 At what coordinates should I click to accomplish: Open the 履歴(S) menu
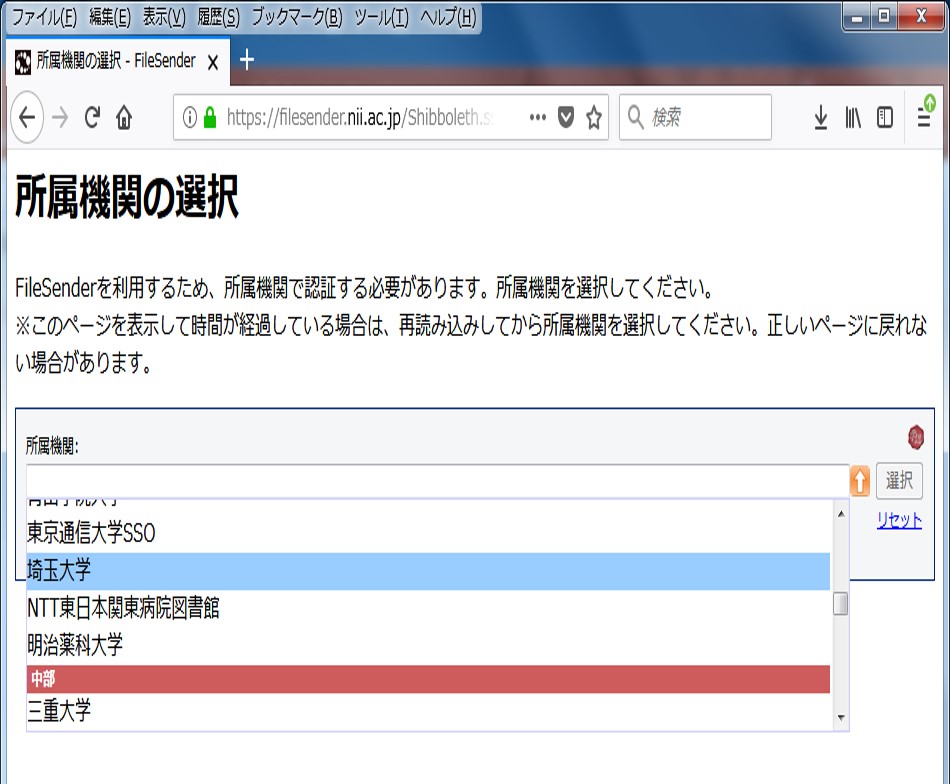[218, 17]
